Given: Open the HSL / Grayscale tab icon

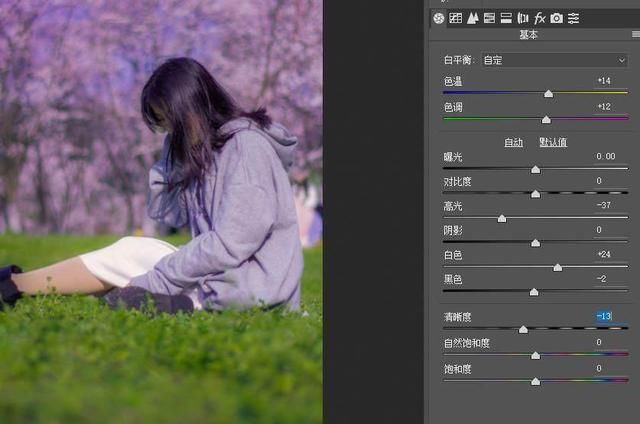Looking at the screenshot, I should pos(489,18).
